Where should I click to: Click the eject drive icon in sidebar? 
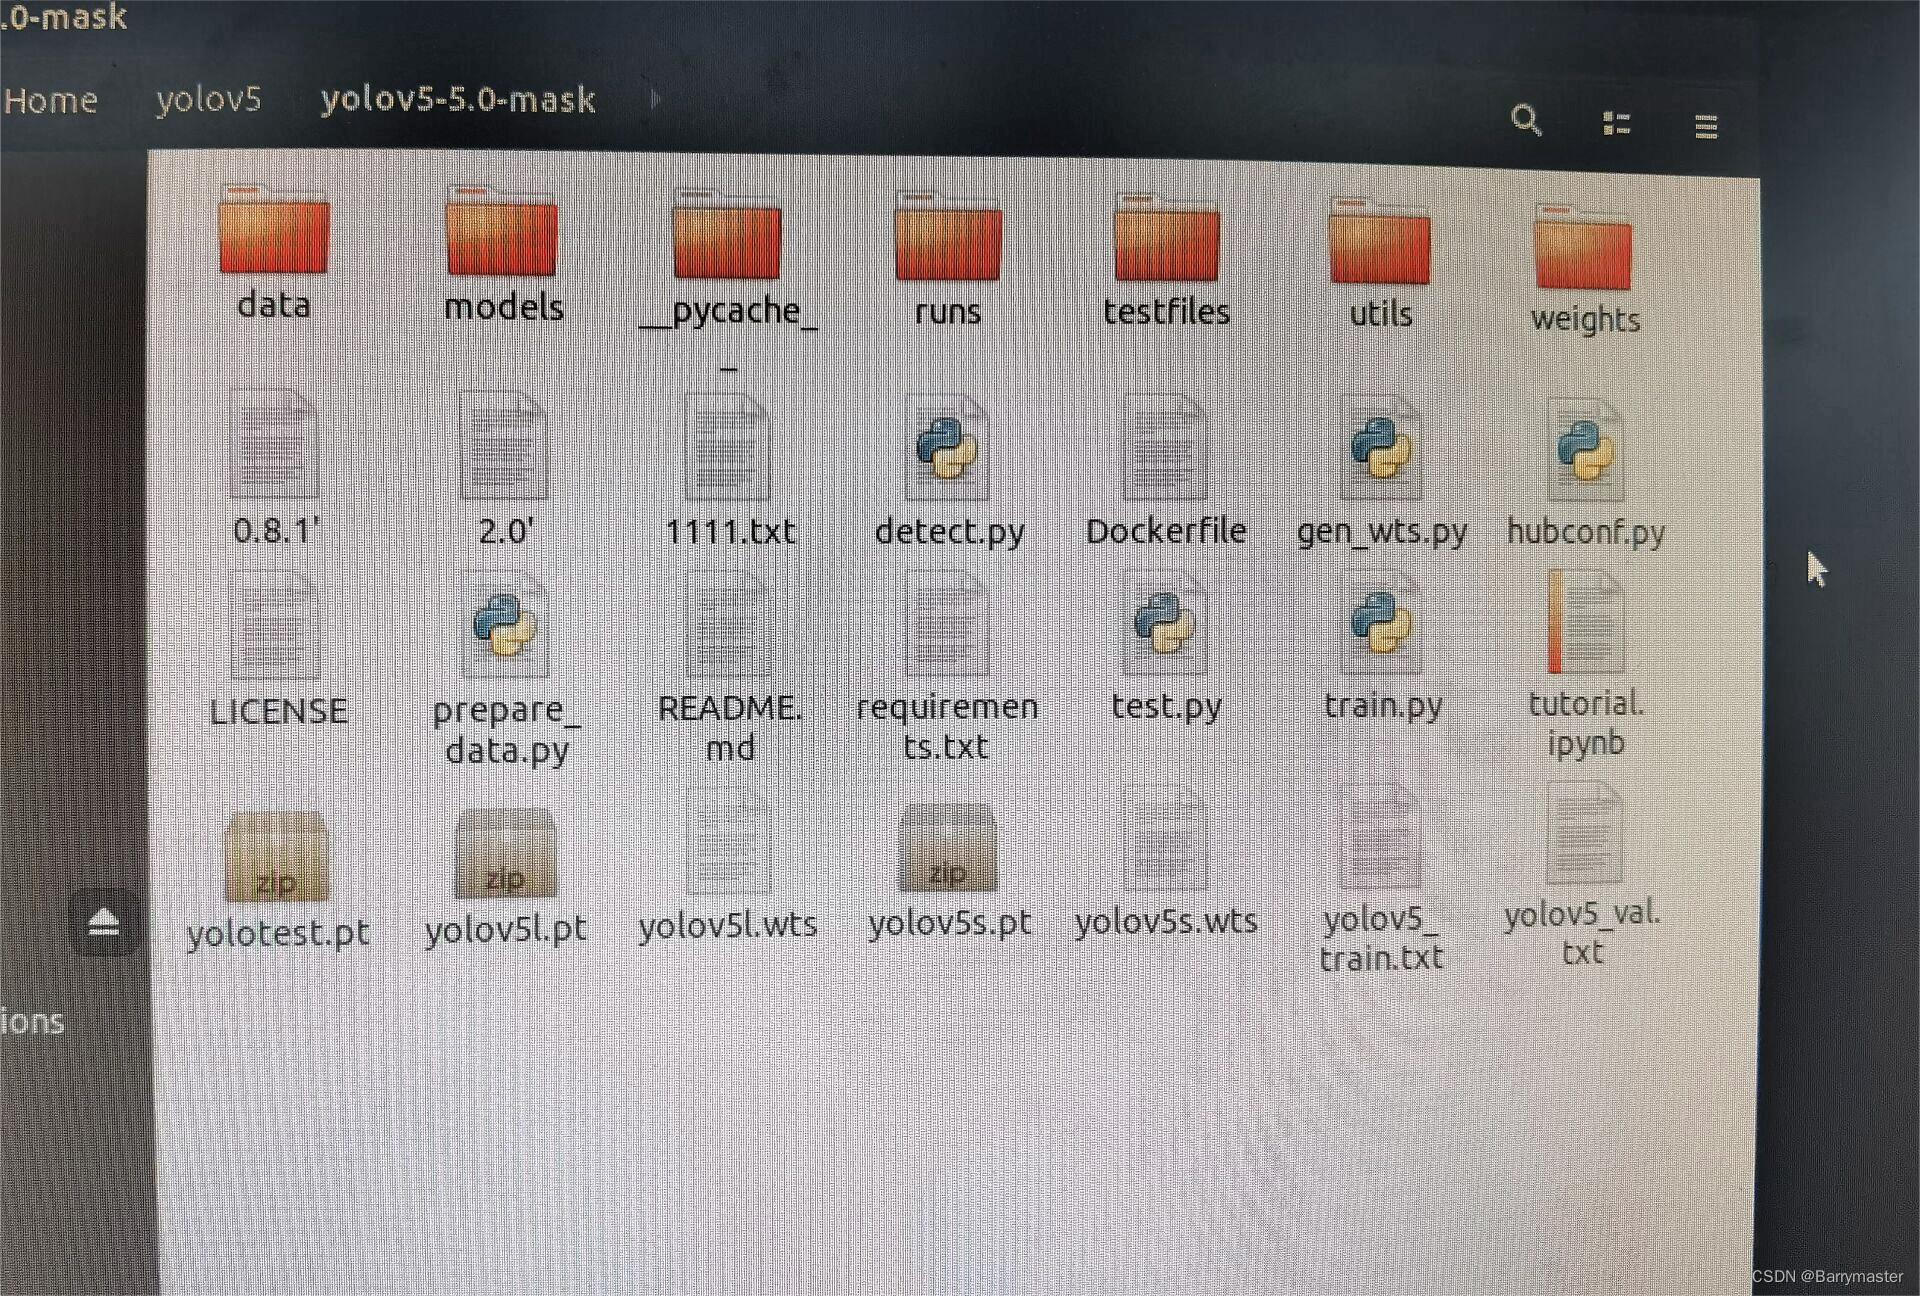pyautogui.click(x=104, y=922)
